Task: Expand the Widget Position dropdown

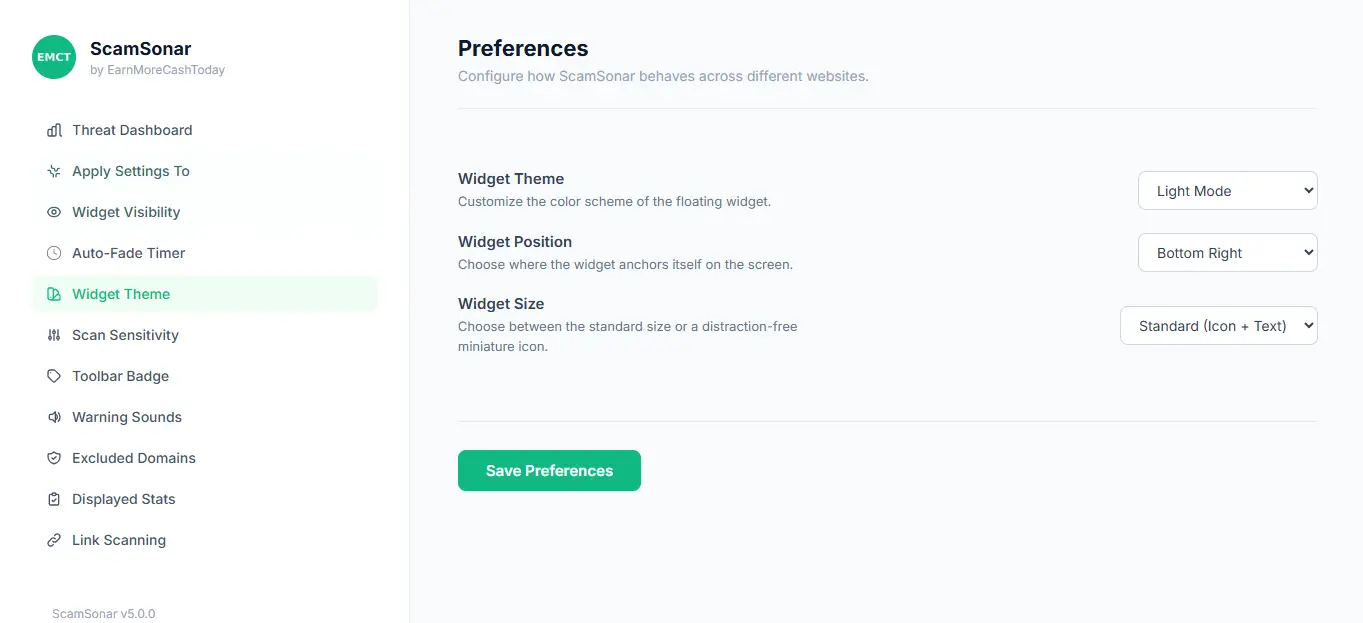Action: [x=1227, y=253]
